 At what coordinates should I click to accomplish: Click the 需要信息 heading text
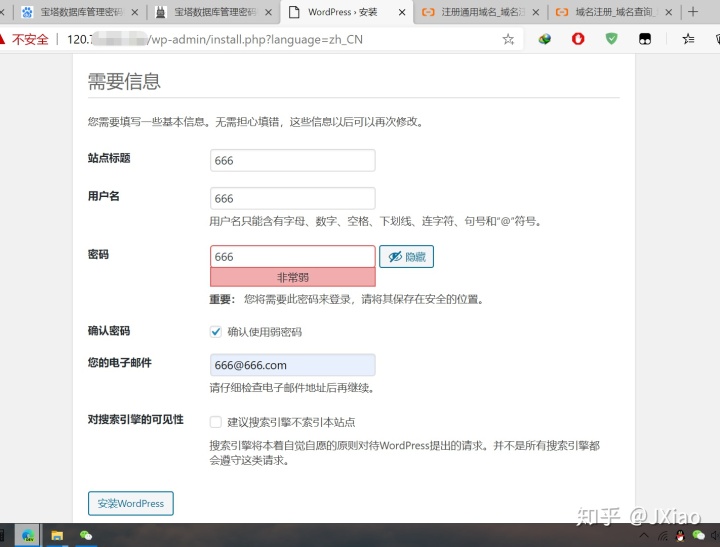(x=124, y=81)
